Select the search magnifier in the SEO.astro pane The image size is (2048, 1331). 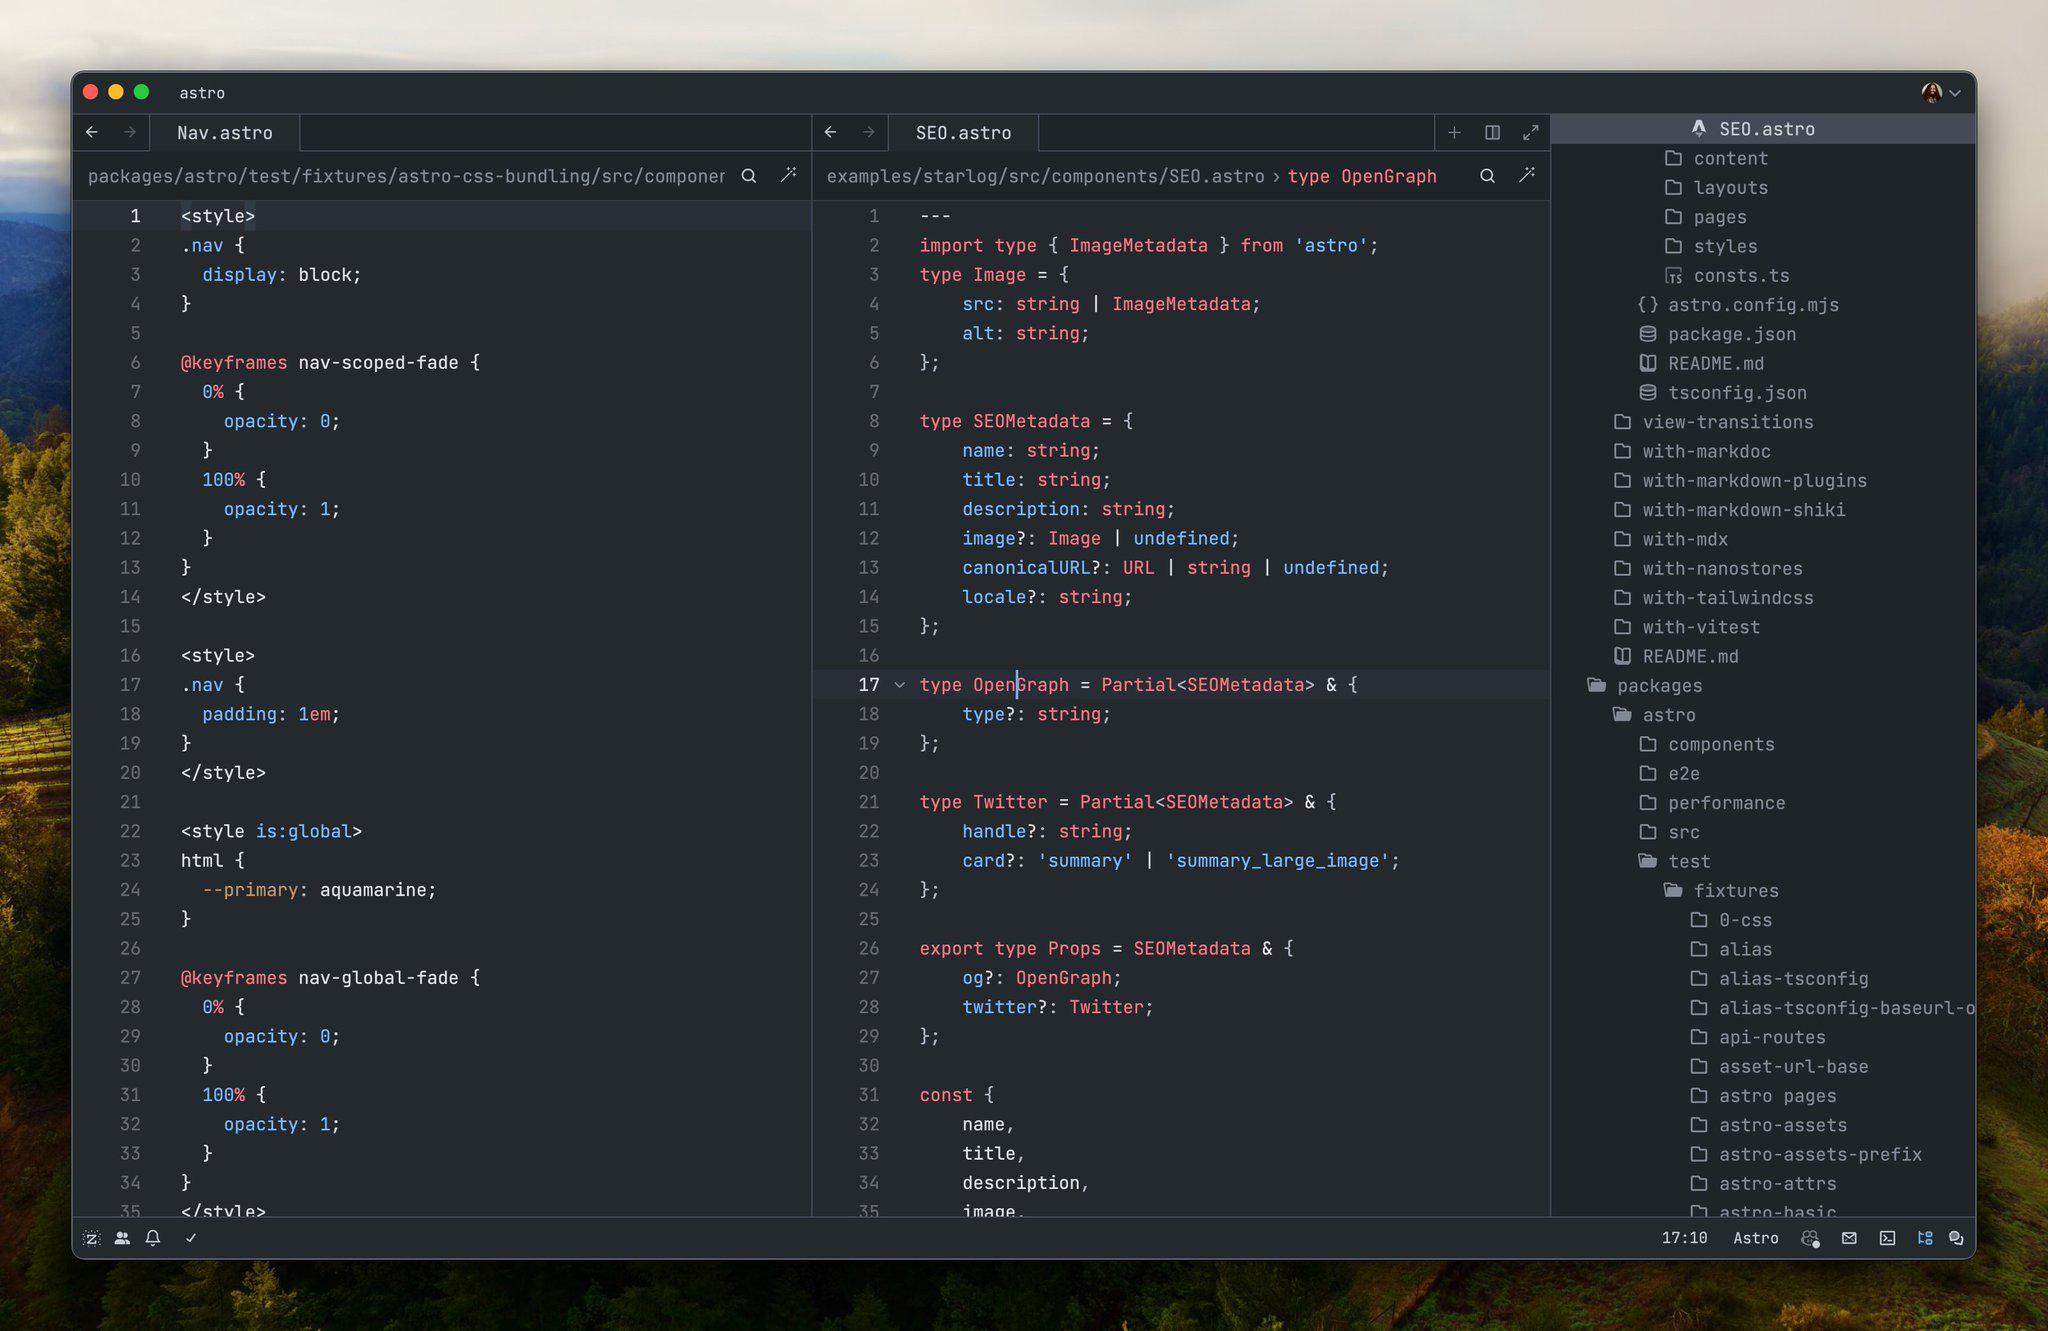[x=1488, y=175]
